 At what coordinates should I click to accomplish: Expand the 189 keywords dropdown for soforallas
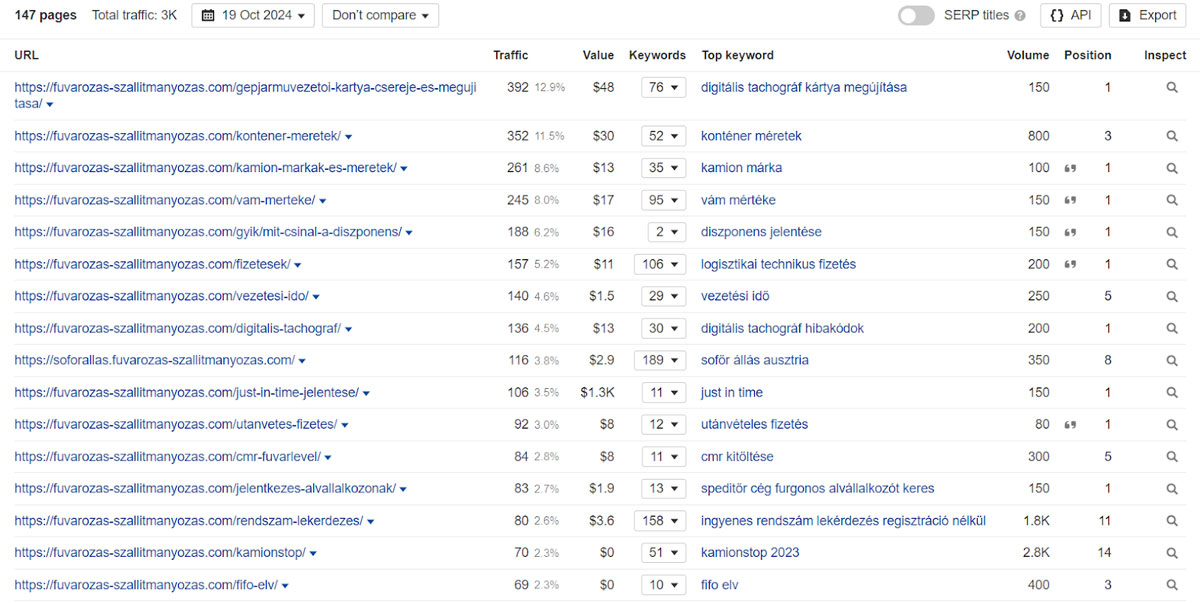pyautogui.click(x=660, y=360)
